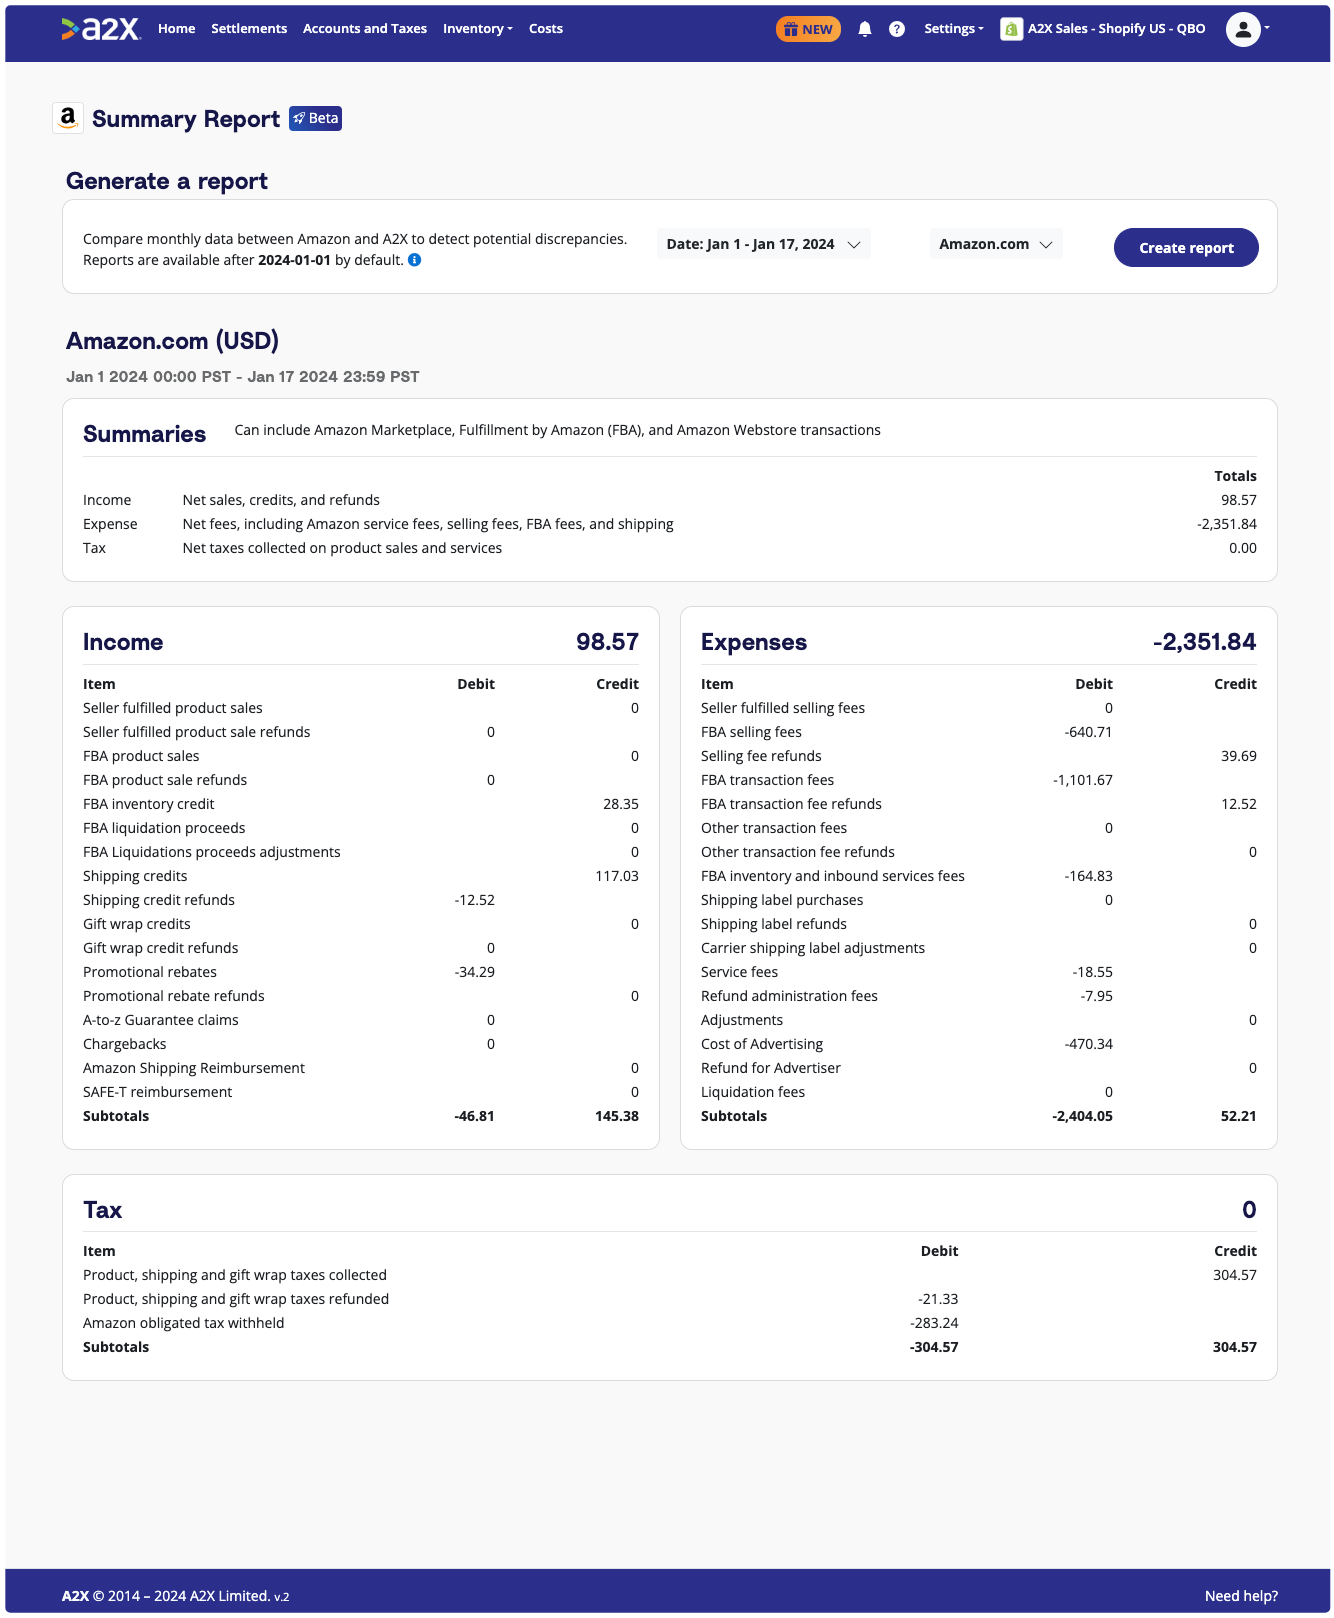
Task: Click the -1,101.67 FBA transaction fees value
Action: (1083, 780)
